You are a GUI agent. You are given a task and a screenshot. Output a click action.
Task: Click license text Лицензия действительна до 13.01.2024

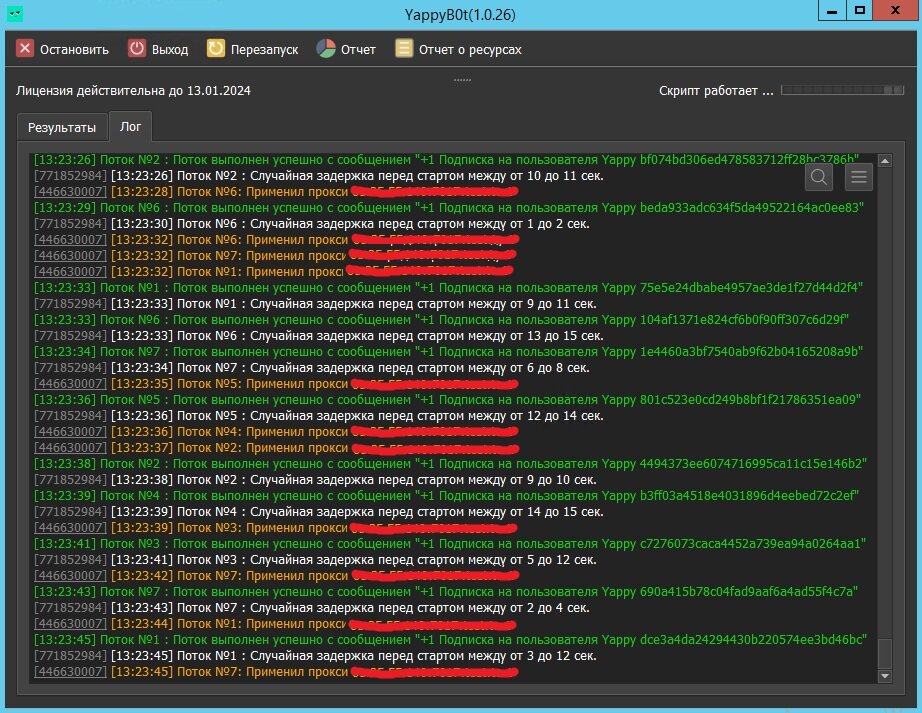(133, 91)
